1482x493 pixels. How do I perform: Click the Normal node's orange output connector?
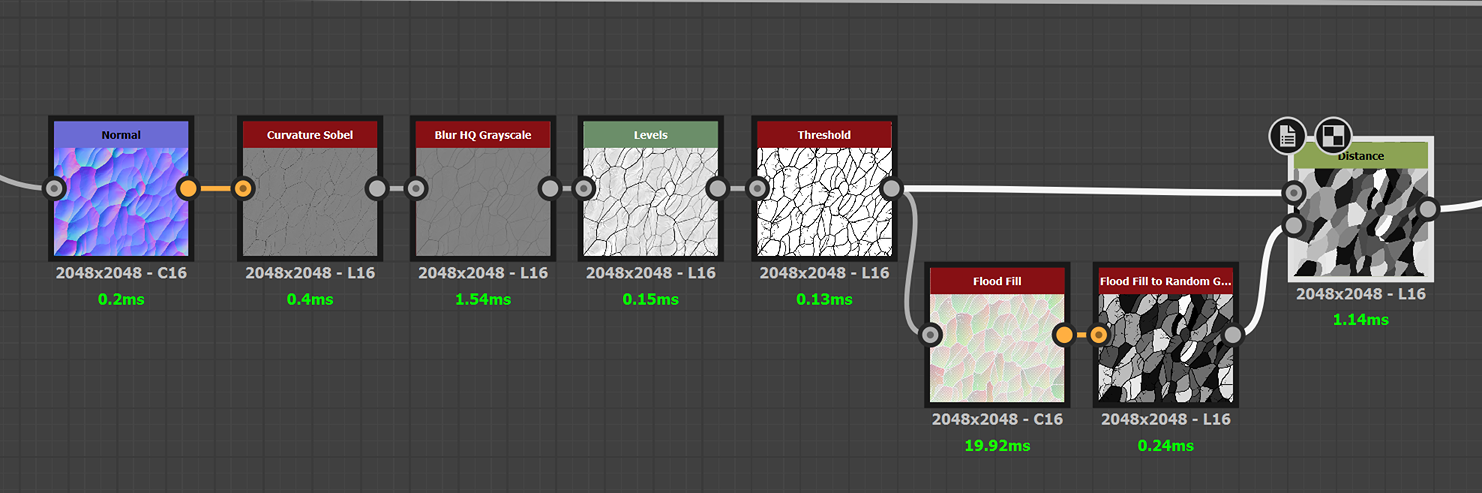tap(188, 188)
